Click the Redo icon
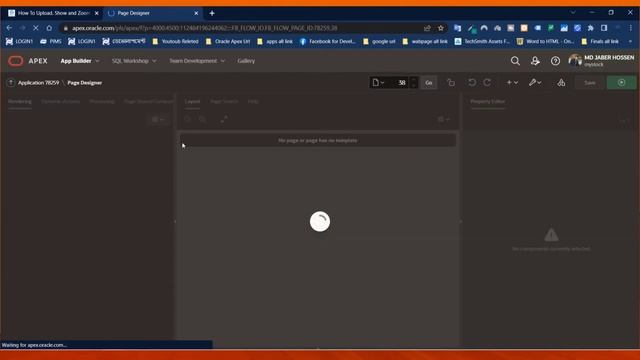640x360 pixels. click(487, 82)
